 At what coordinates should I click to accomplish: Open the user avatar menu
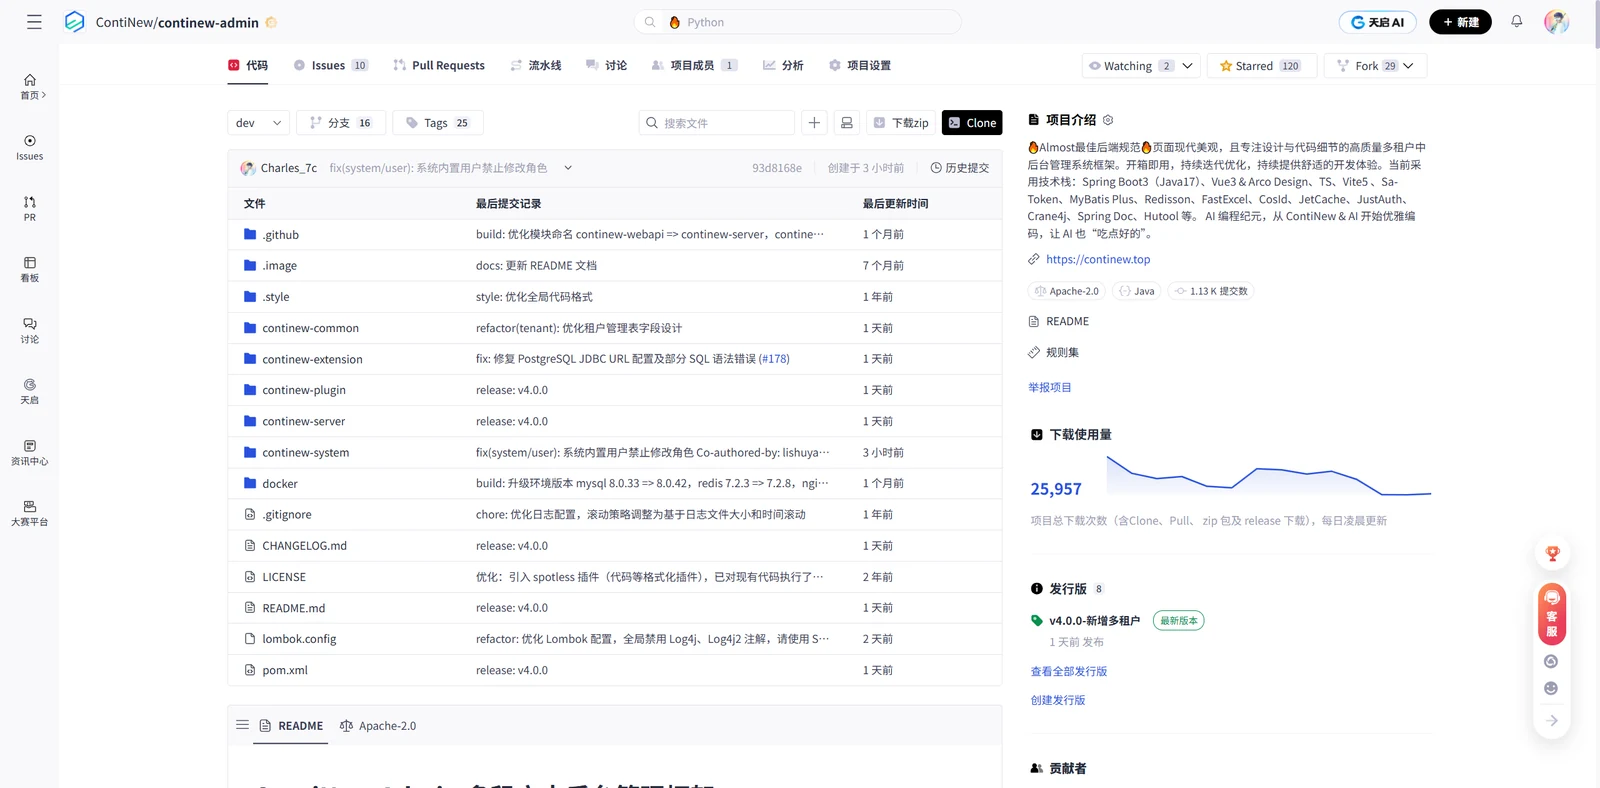coord(1556,22)
